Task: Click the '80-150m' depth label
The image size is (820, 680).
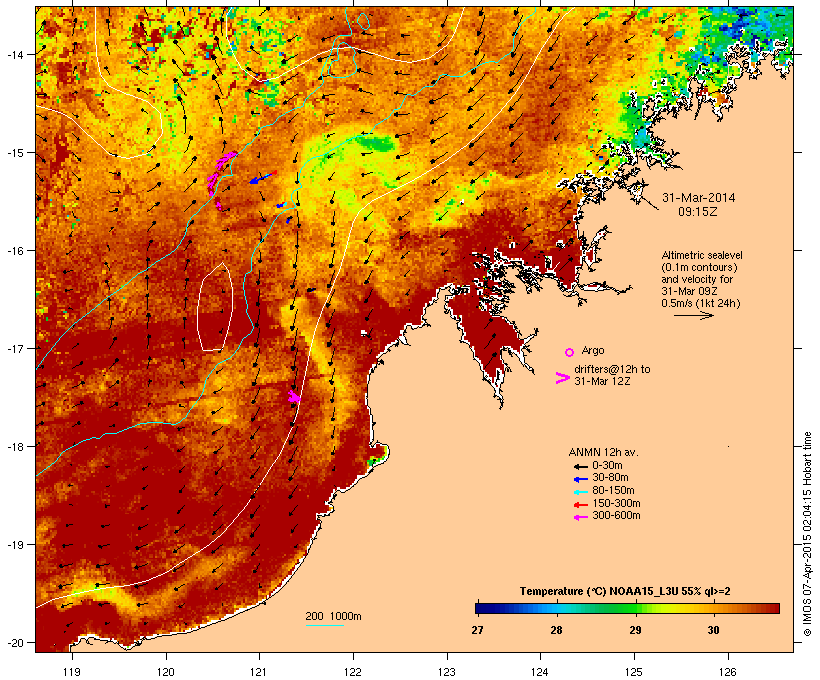Action: pos(613,491)
